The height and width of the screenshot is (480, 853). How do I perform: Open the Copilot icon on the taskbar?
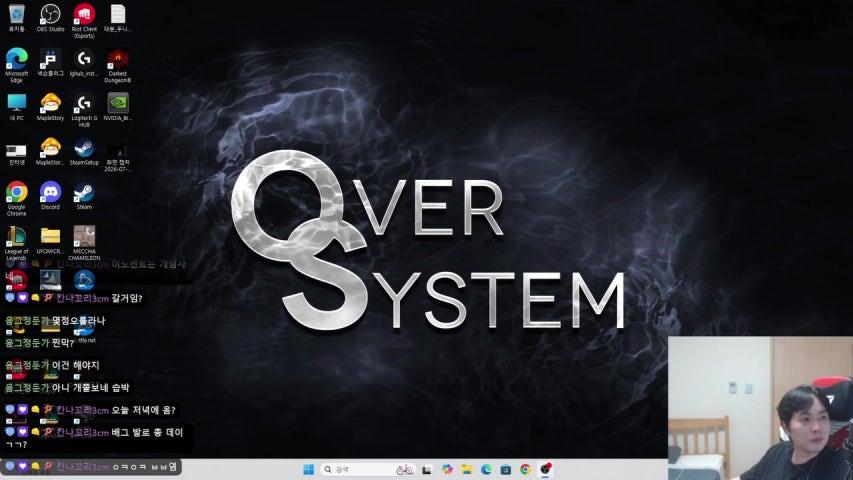coord(447,469)
